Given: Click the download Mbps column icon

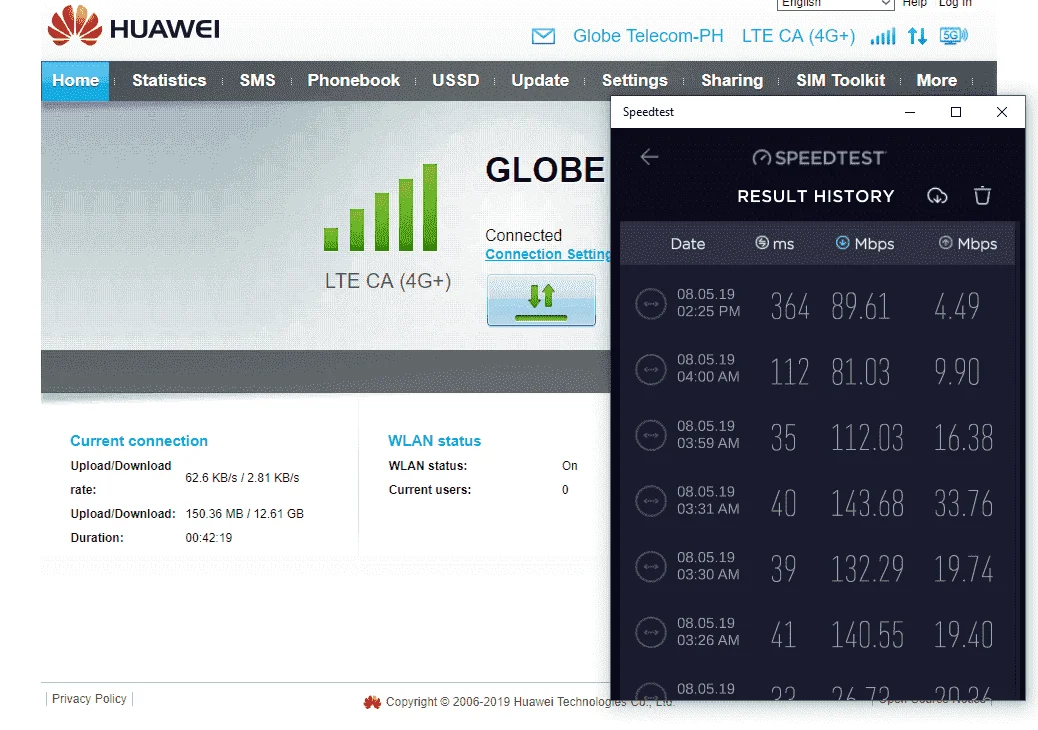Looking at the screenshot, I should coord(842,243).
